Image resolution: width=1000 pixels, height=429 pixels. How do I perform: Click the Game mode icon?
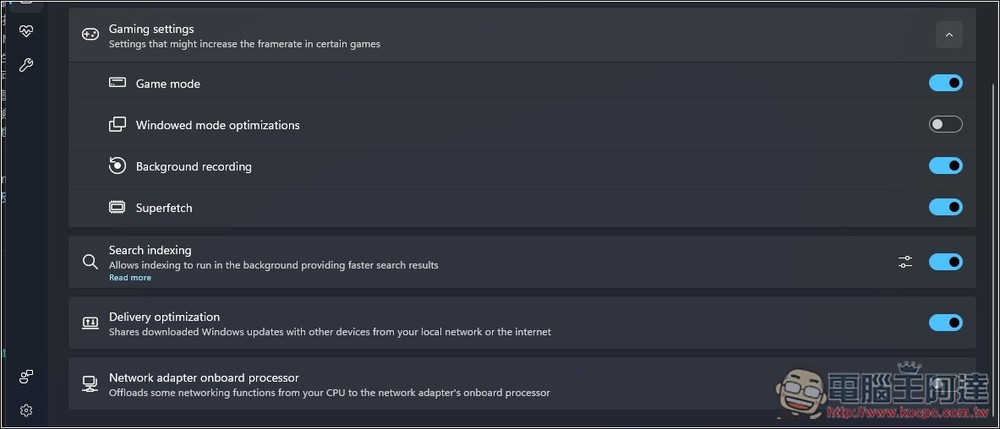pyautogui.click(x=117, y=83)
